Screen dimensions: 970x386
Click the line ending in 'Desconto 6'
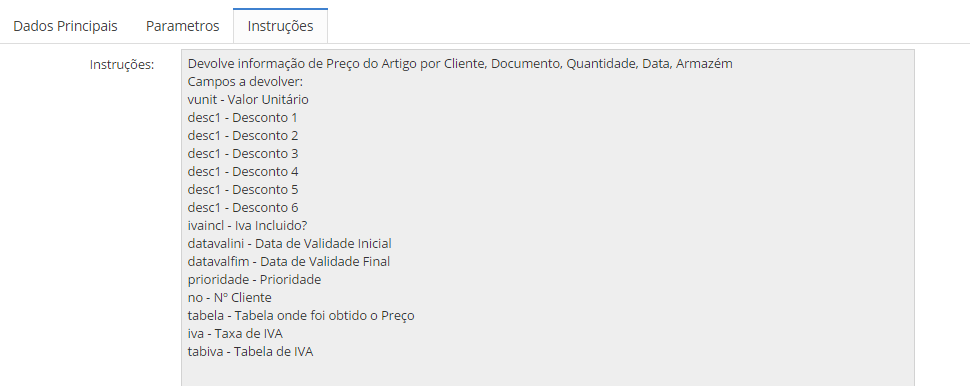click(x=242, y=207)
